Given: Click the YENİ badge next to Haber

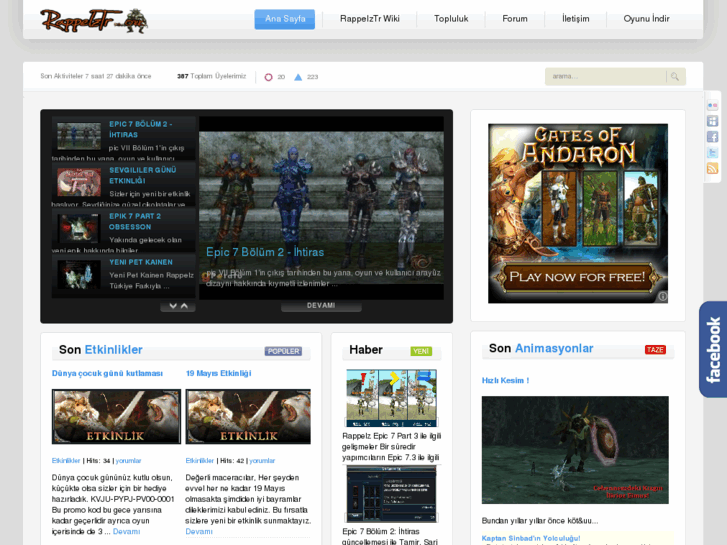Looking at the screenshot, I should pyautogui.click(x=421, y=351).
